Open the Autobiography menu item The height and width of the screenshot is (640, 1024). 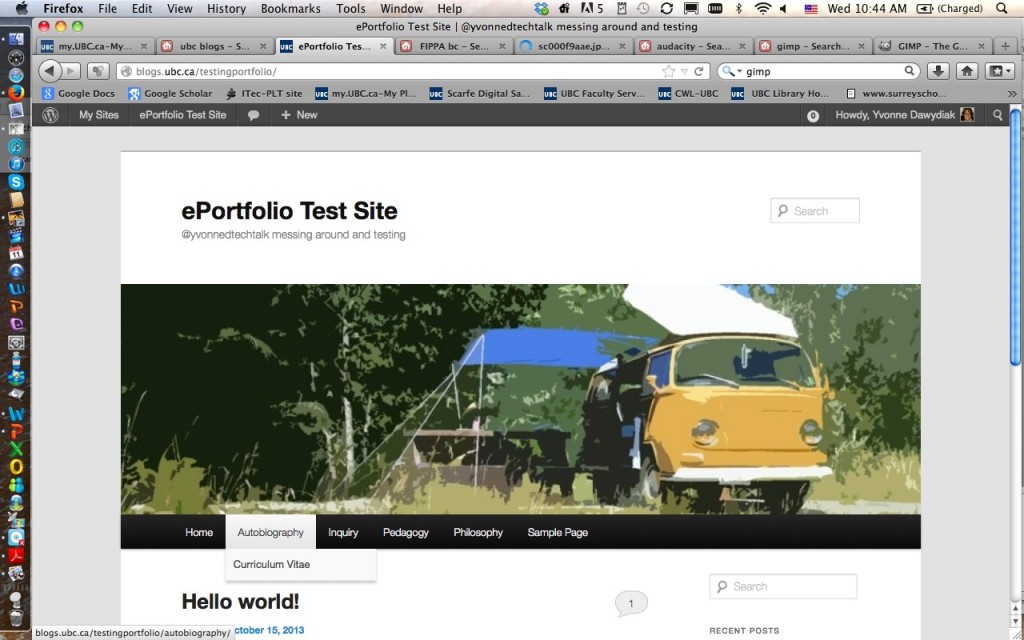coord(270,532)
